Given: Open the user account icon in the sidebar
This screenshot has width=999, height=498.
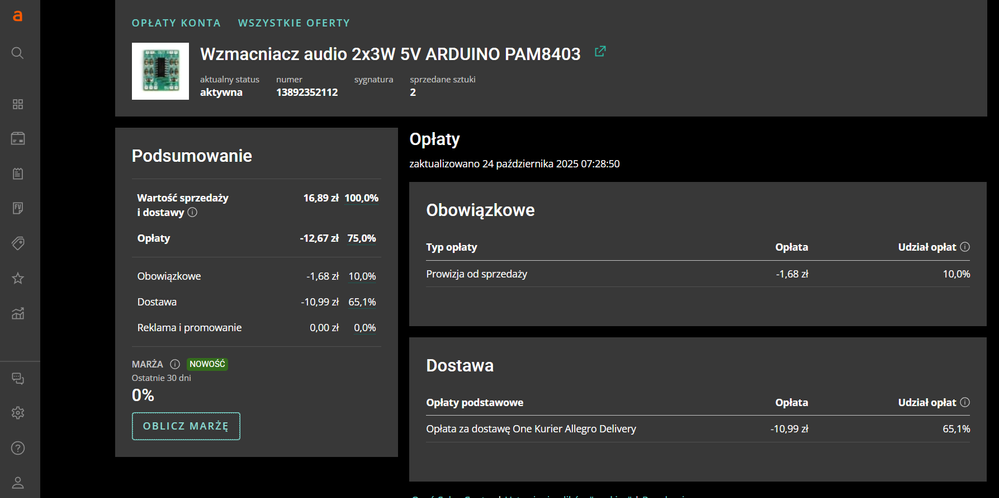Looking at the screenshot, I should (x=17, y=483).
